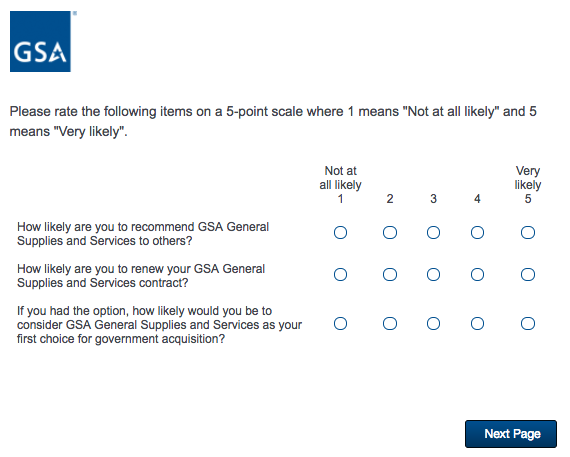Viewport: 570px width, 457px height.
Task: Mark recommend question as 5 Very likely
Action: tap(528, 233)
